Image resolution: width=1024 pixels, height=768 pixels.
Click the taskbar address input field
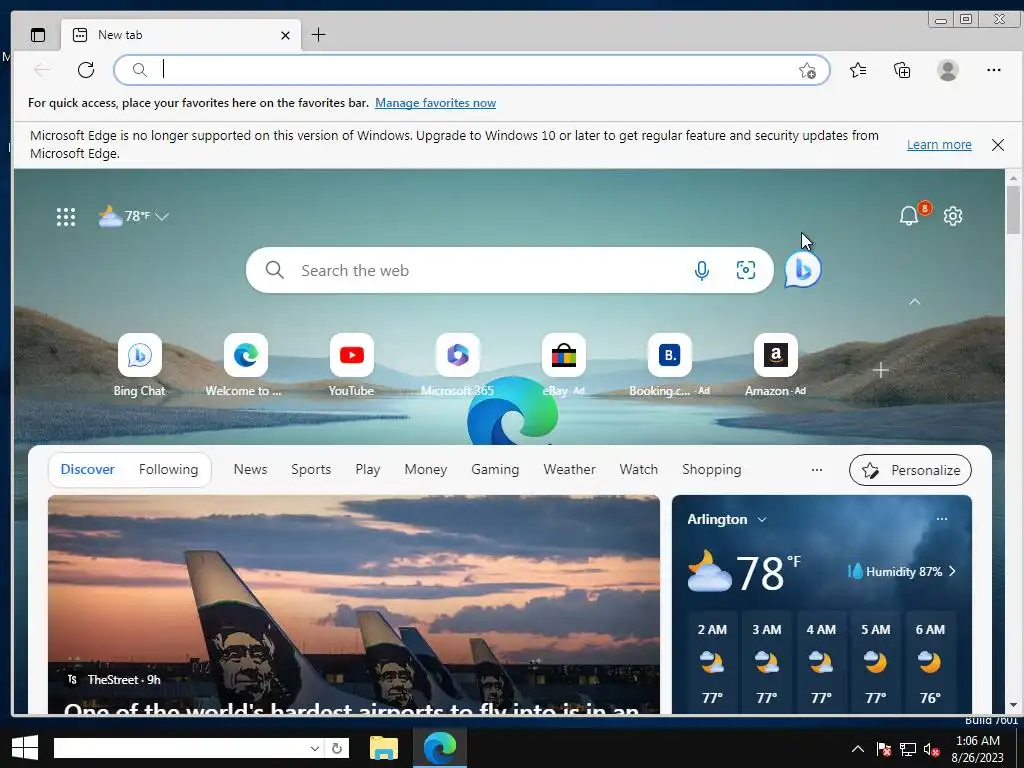click(180, 748)
